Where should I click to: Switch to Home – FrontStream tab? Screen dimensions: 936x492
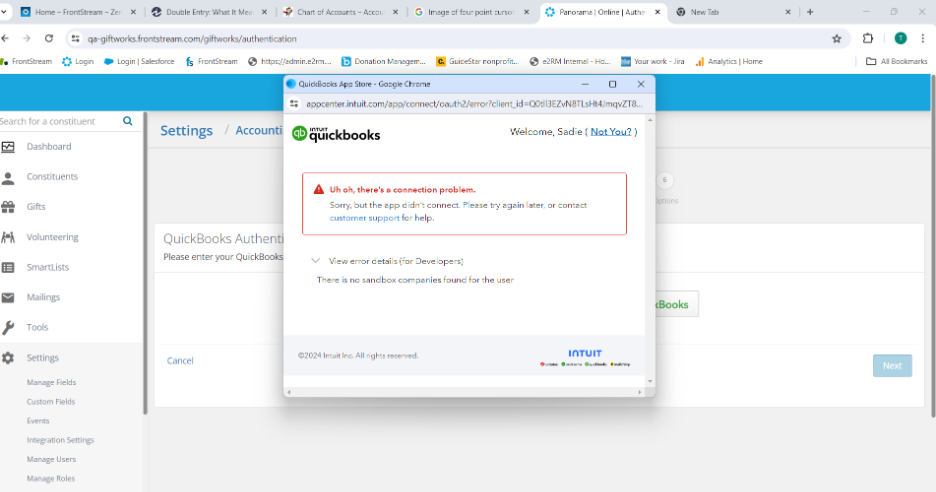point(78,12)
